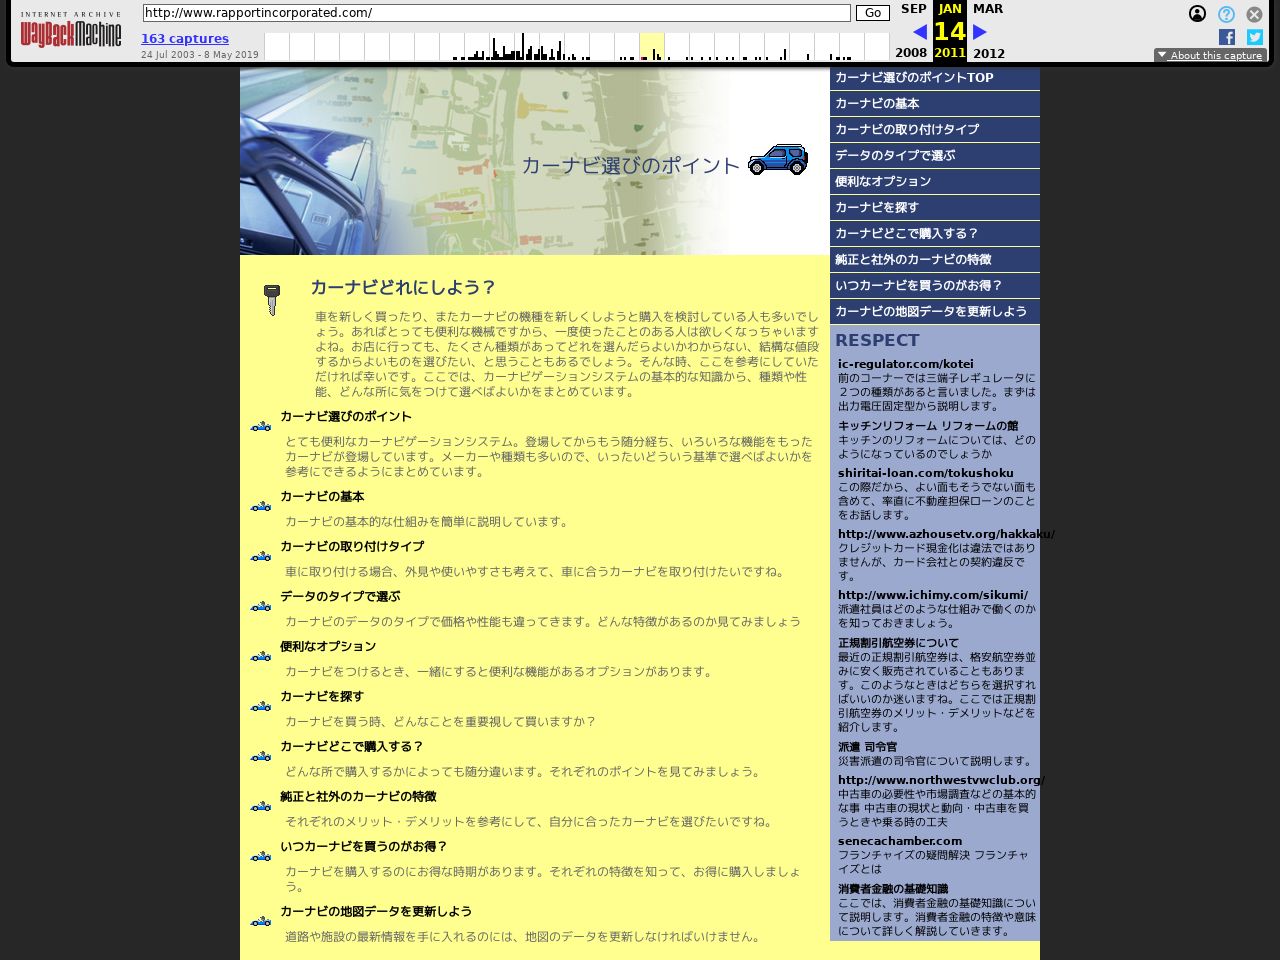This screenshot has width=1280, height=960.
Task: Close the Wayback toolbar with X icon
Action: [x=1255, y=14]
